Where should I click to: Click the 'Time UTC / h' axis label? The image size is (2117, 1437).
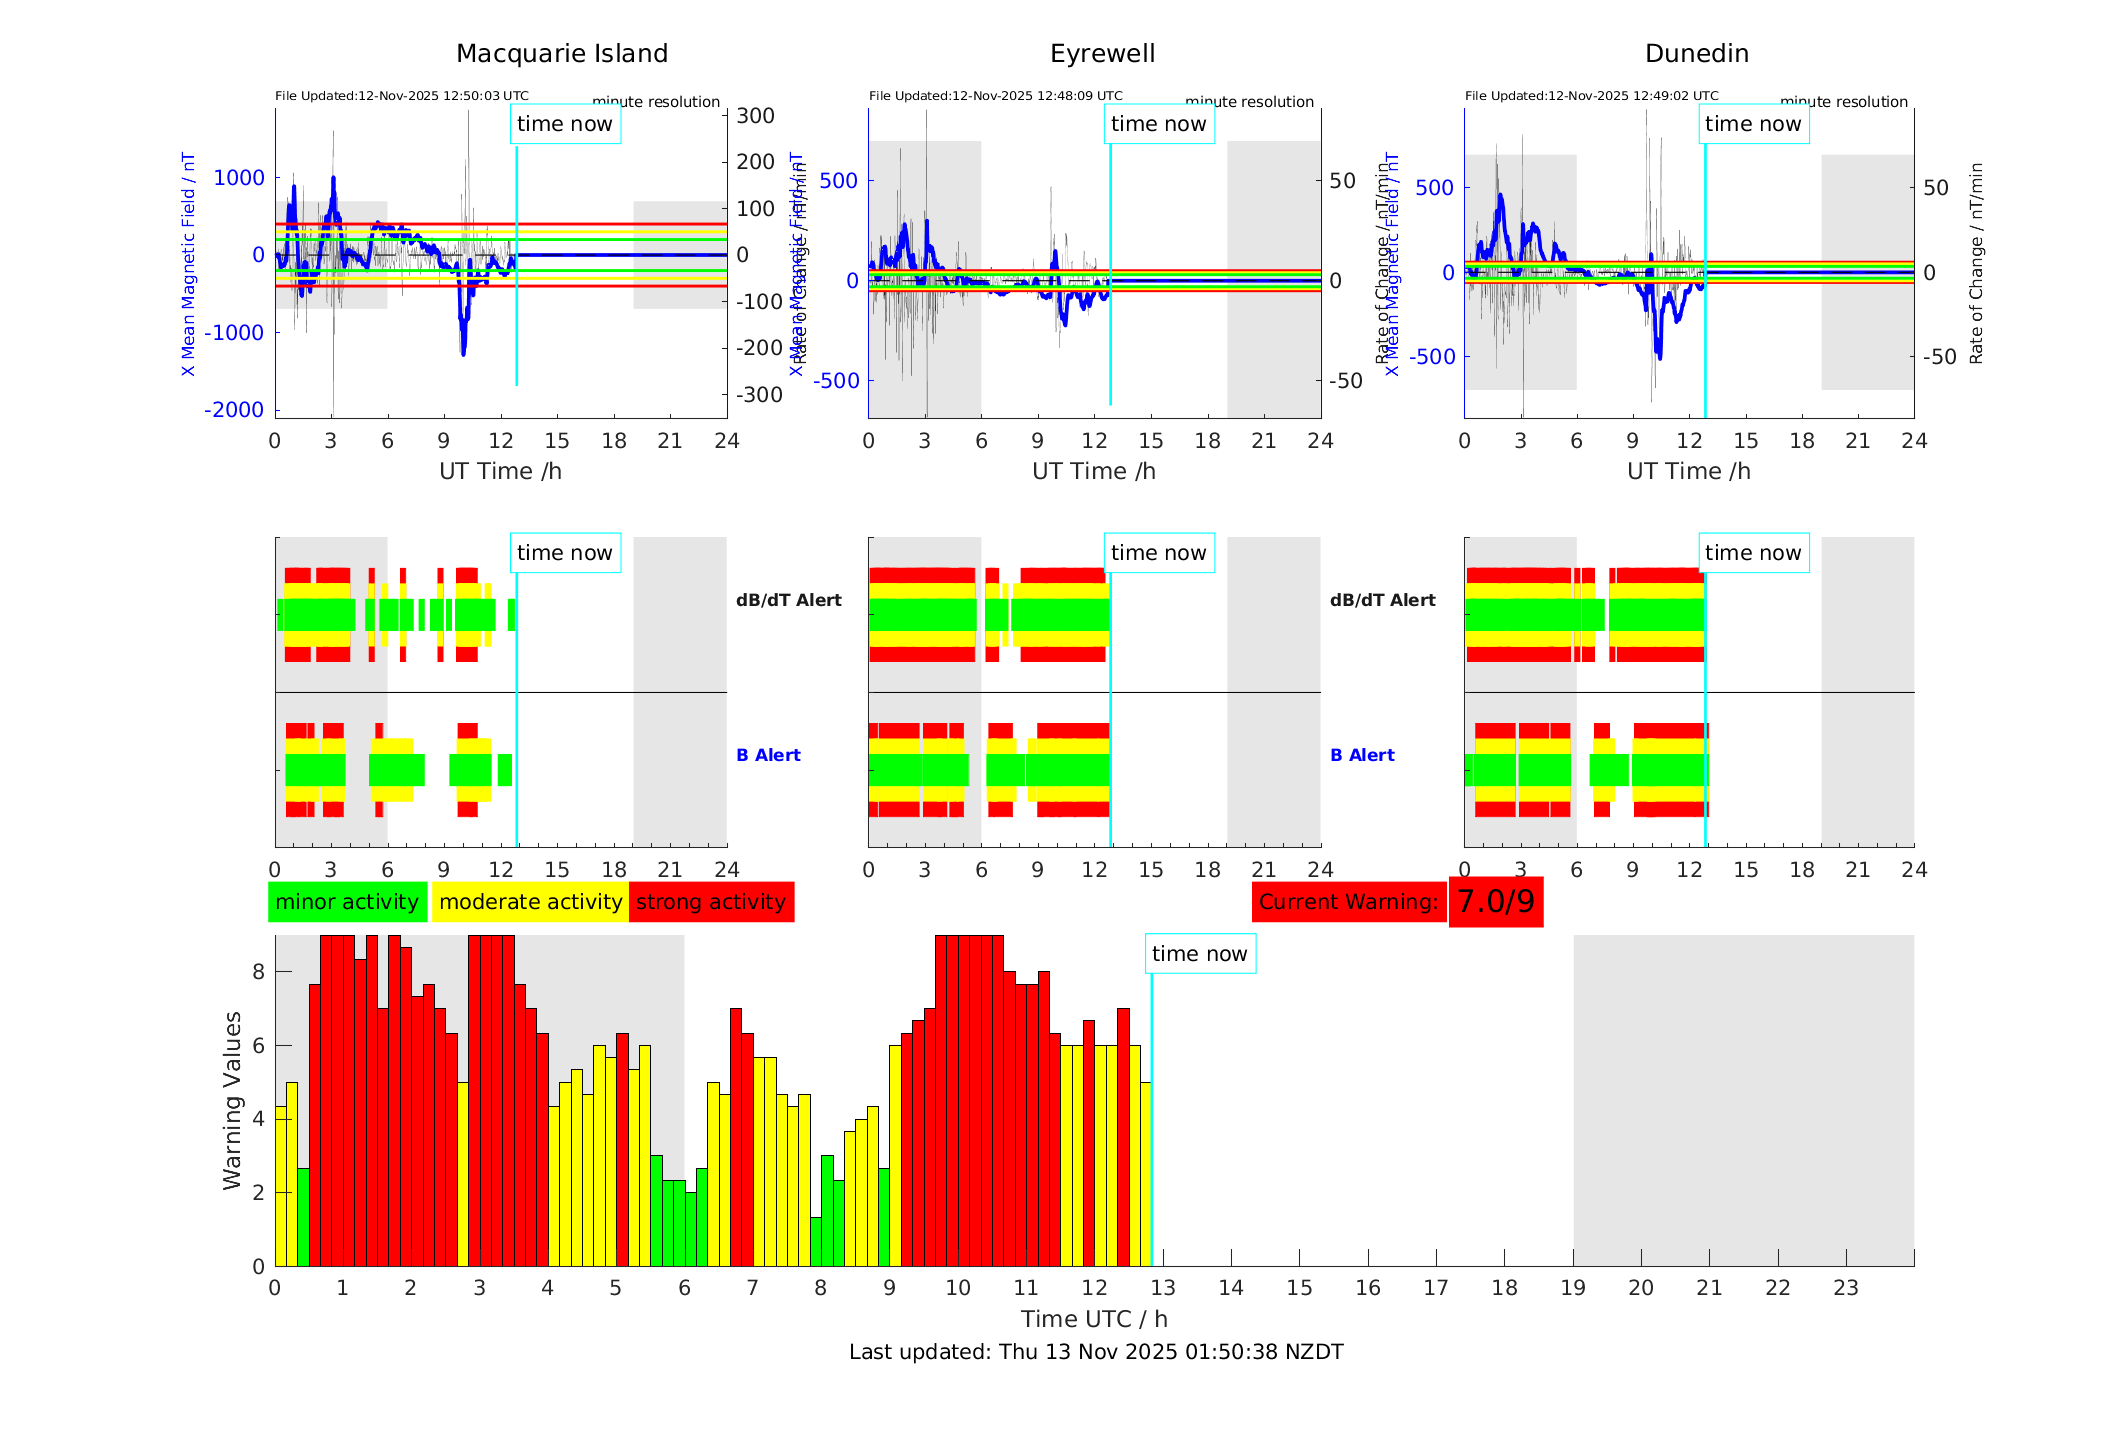(x=1094, y=1319)
